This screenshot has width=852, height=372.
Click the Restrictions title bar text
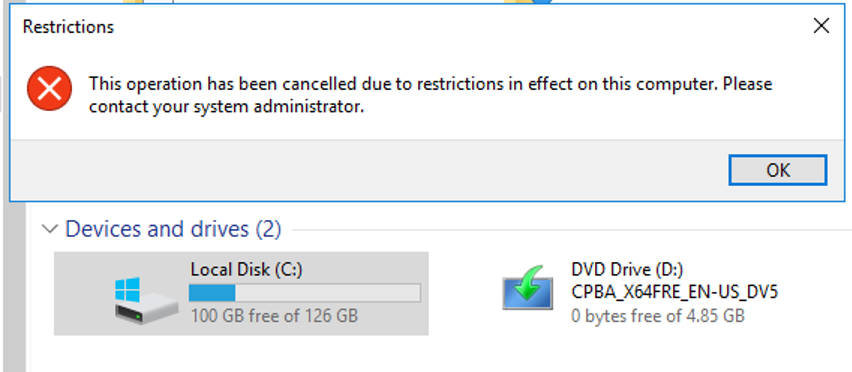68,27
